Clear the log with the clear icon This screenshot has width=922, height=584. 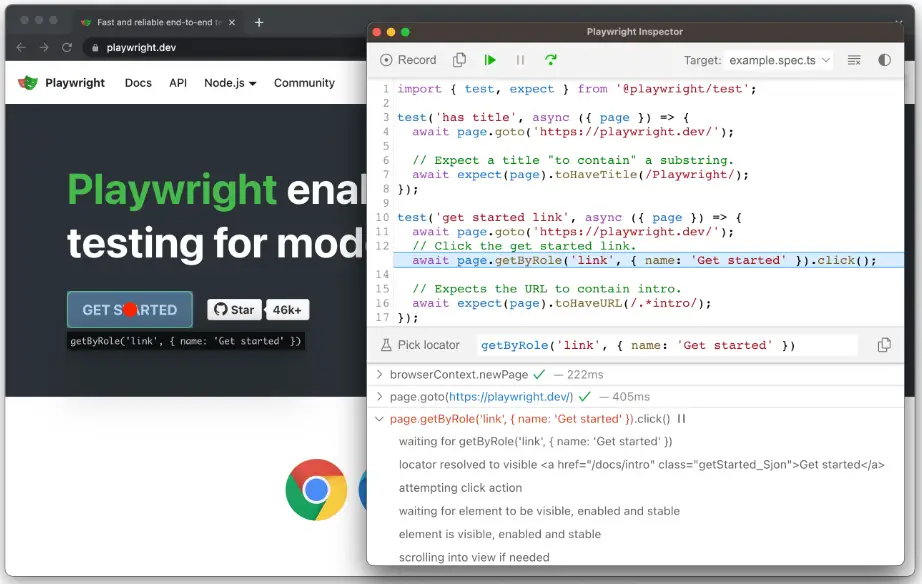[854, 60]
